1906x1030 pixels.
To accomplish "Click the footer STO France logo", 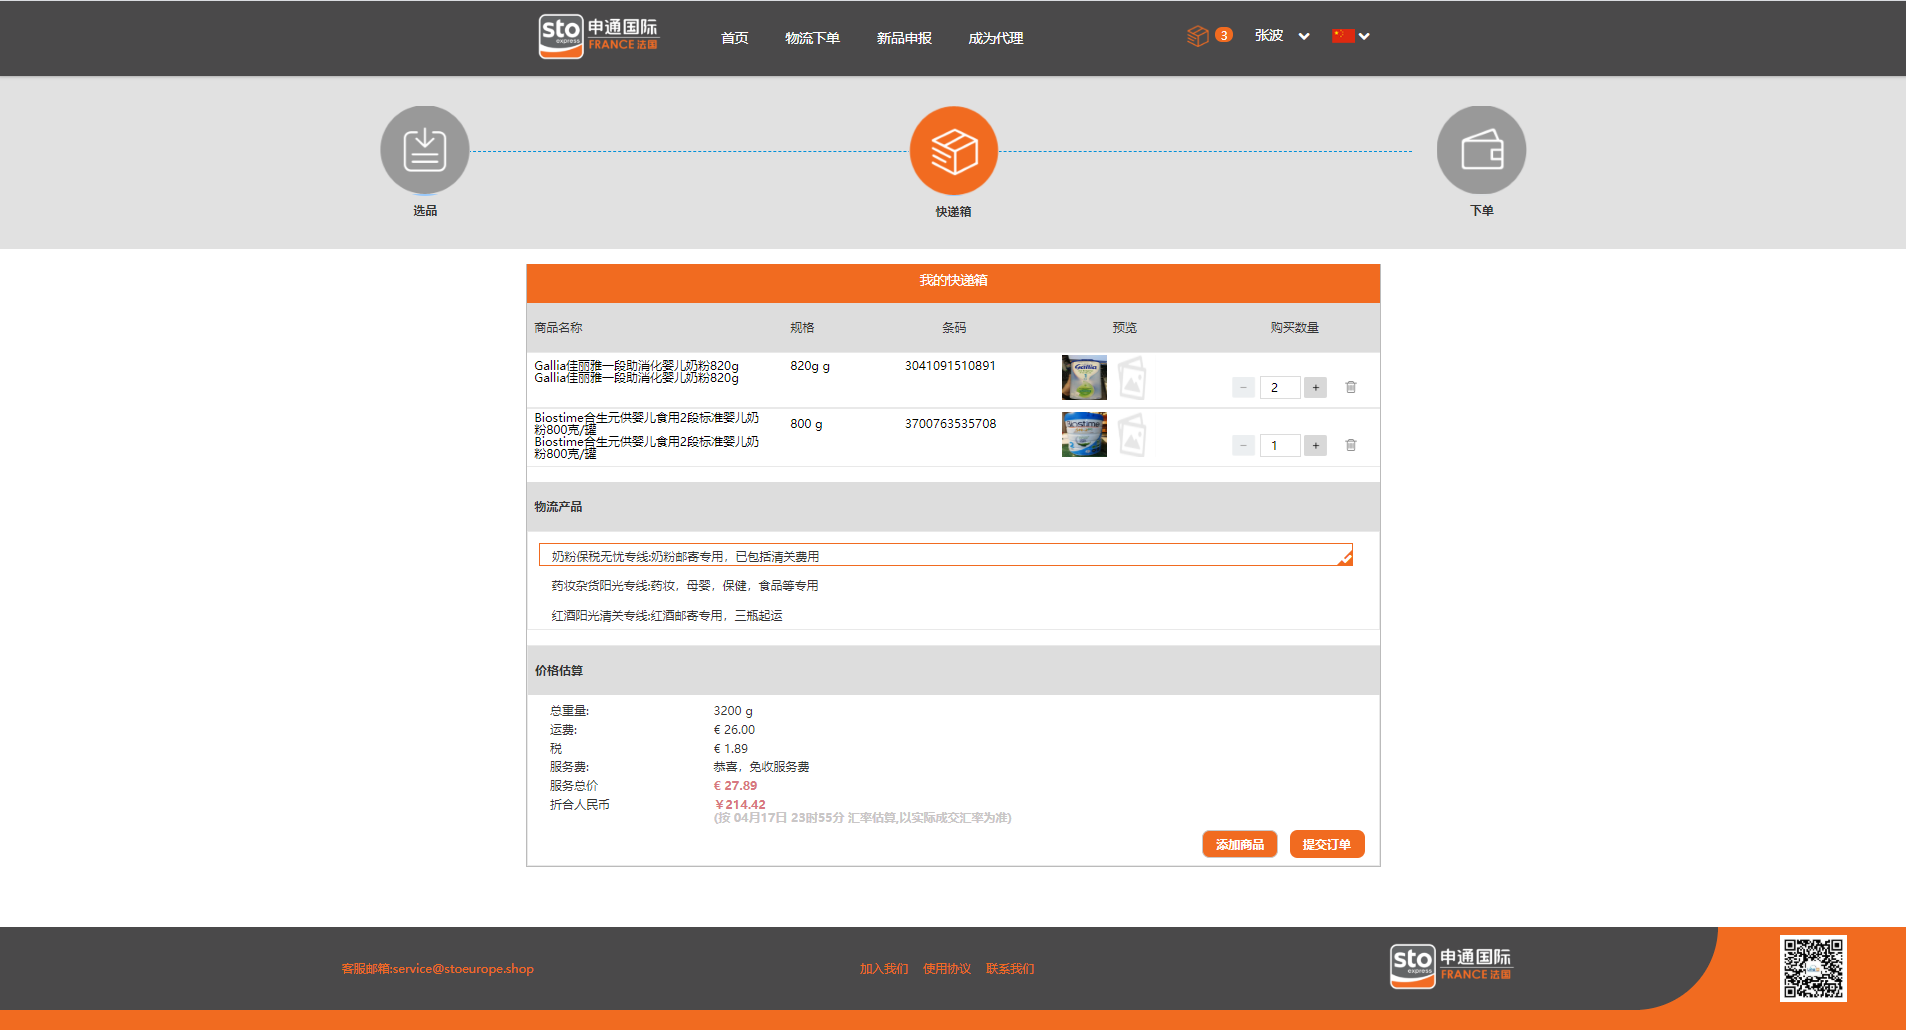I will coord(1451,966).
